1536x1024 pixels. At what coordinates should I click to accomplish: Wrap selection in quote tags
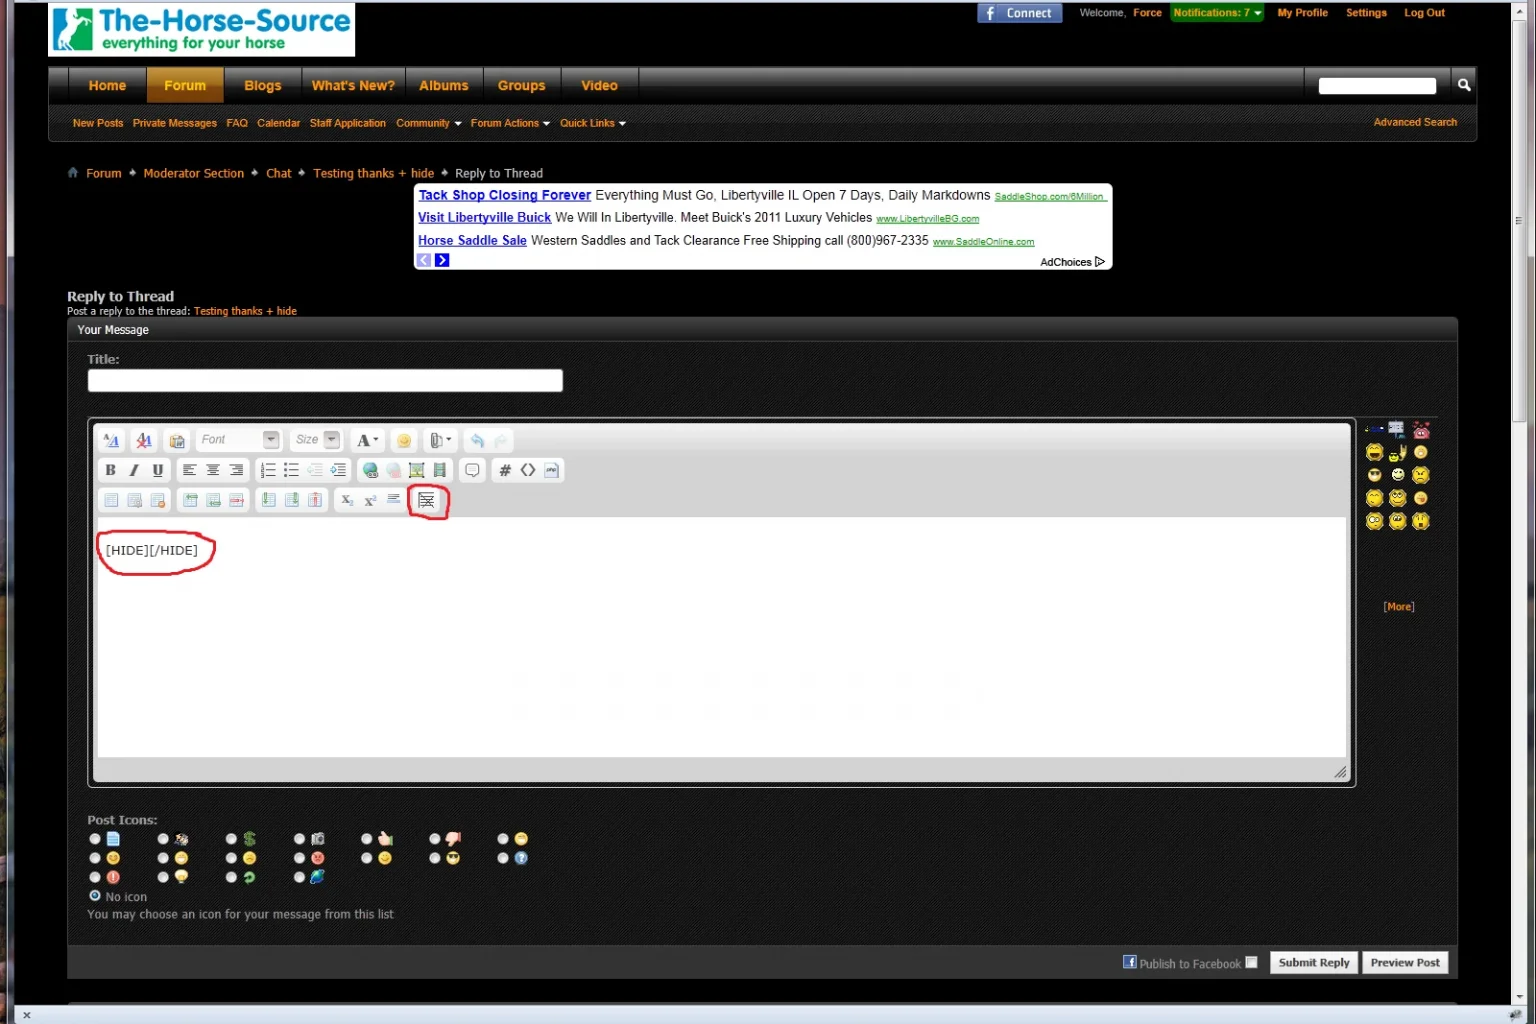pos(472,470)
